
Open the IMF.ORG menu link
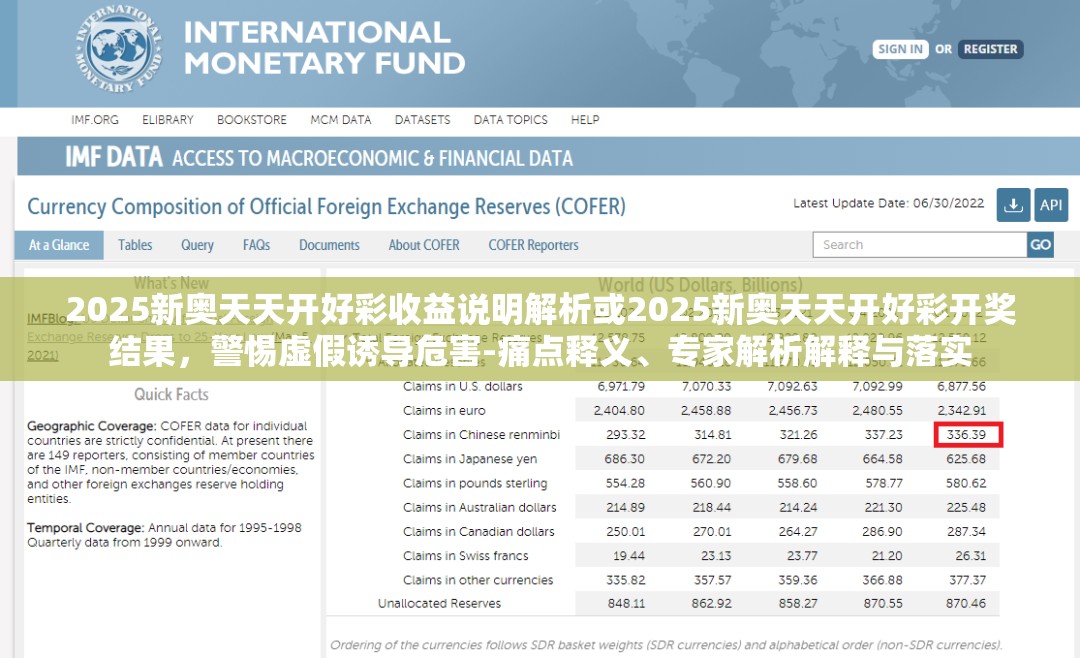94,120
